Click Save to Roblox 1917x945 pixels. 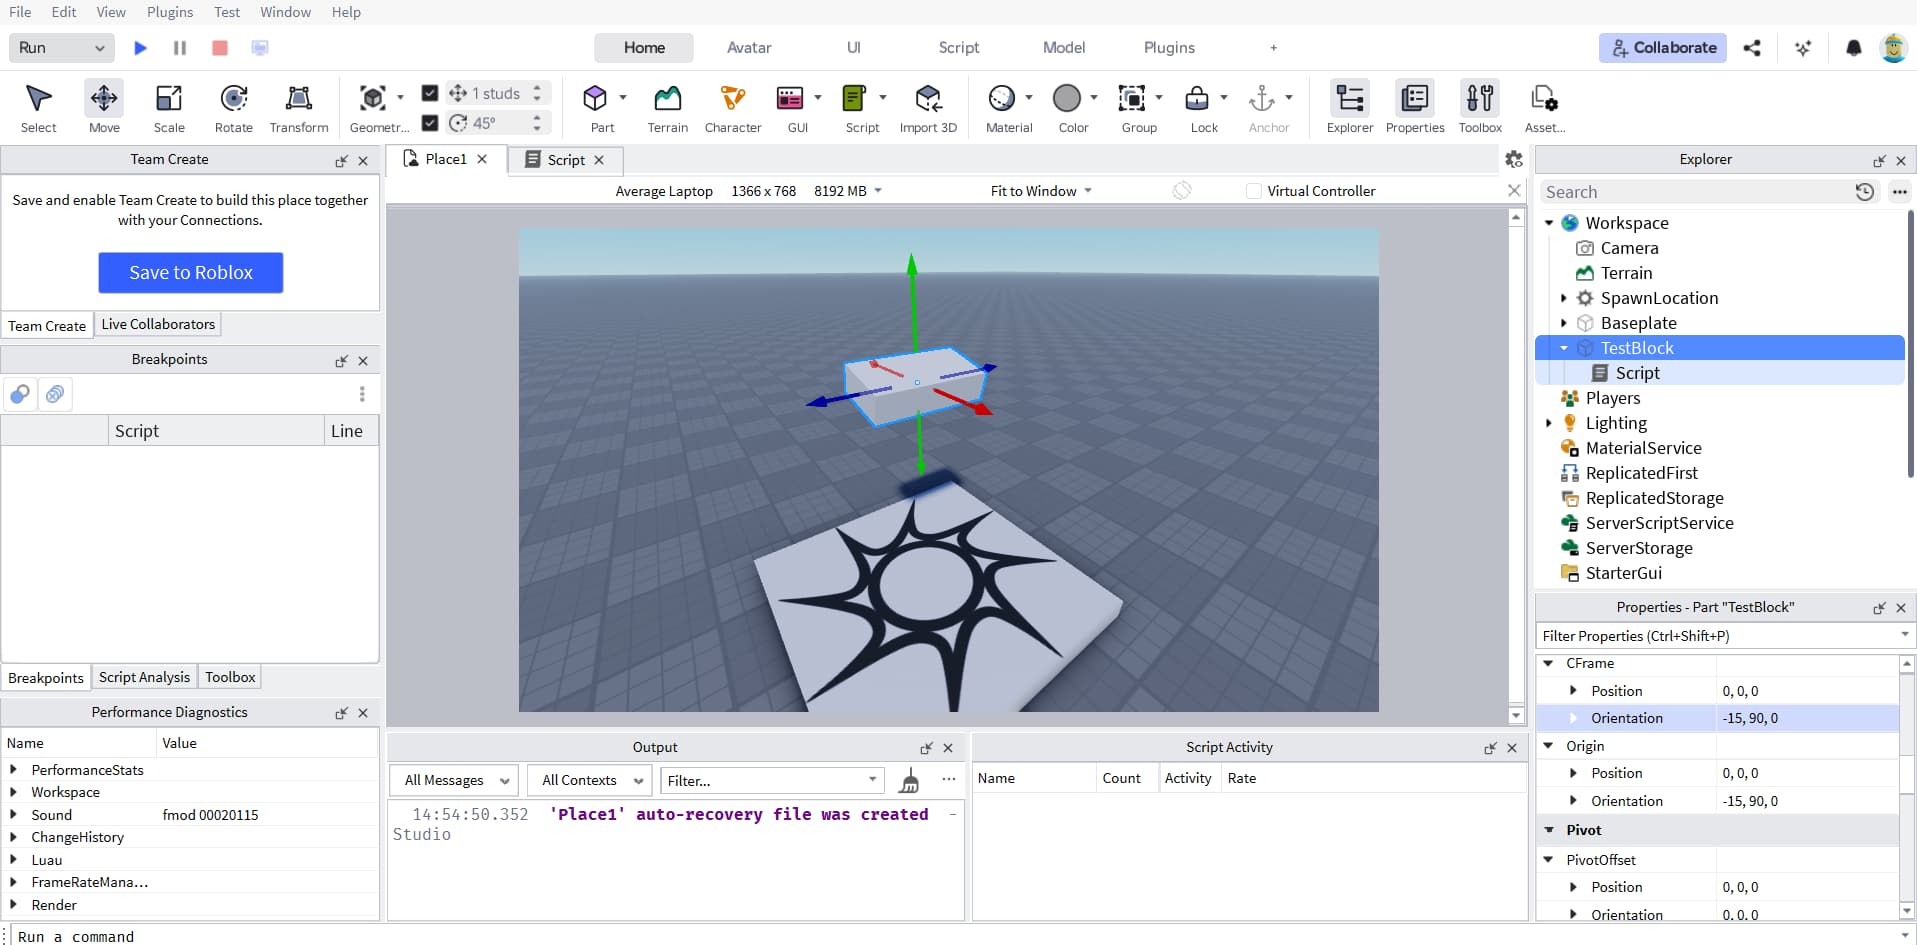(x=190, y=272)
